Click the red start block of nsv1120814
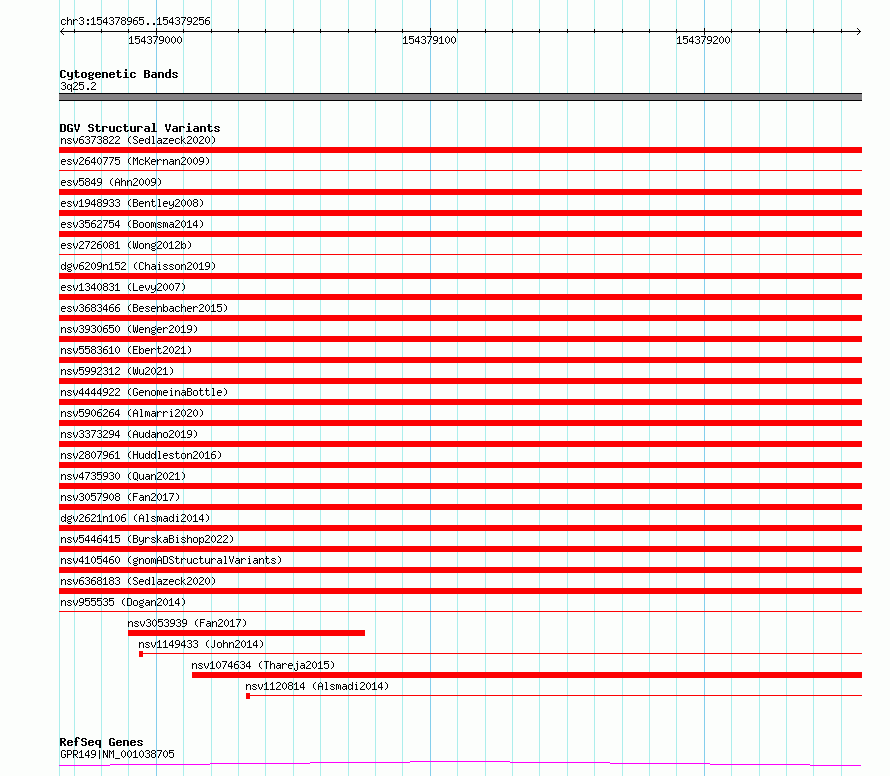This screenshot has width=890, height=776. tap(248, 696)
